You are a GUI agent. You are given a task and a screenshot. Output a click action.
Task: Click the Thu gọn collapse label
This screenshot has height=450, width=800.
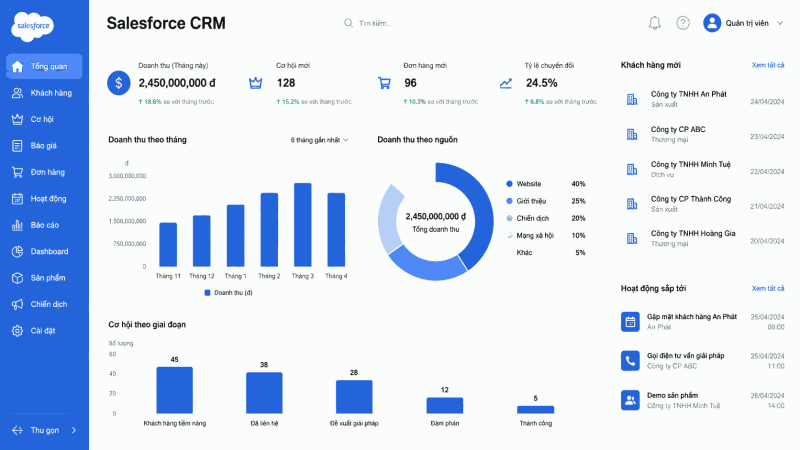[x=45, y=430]
